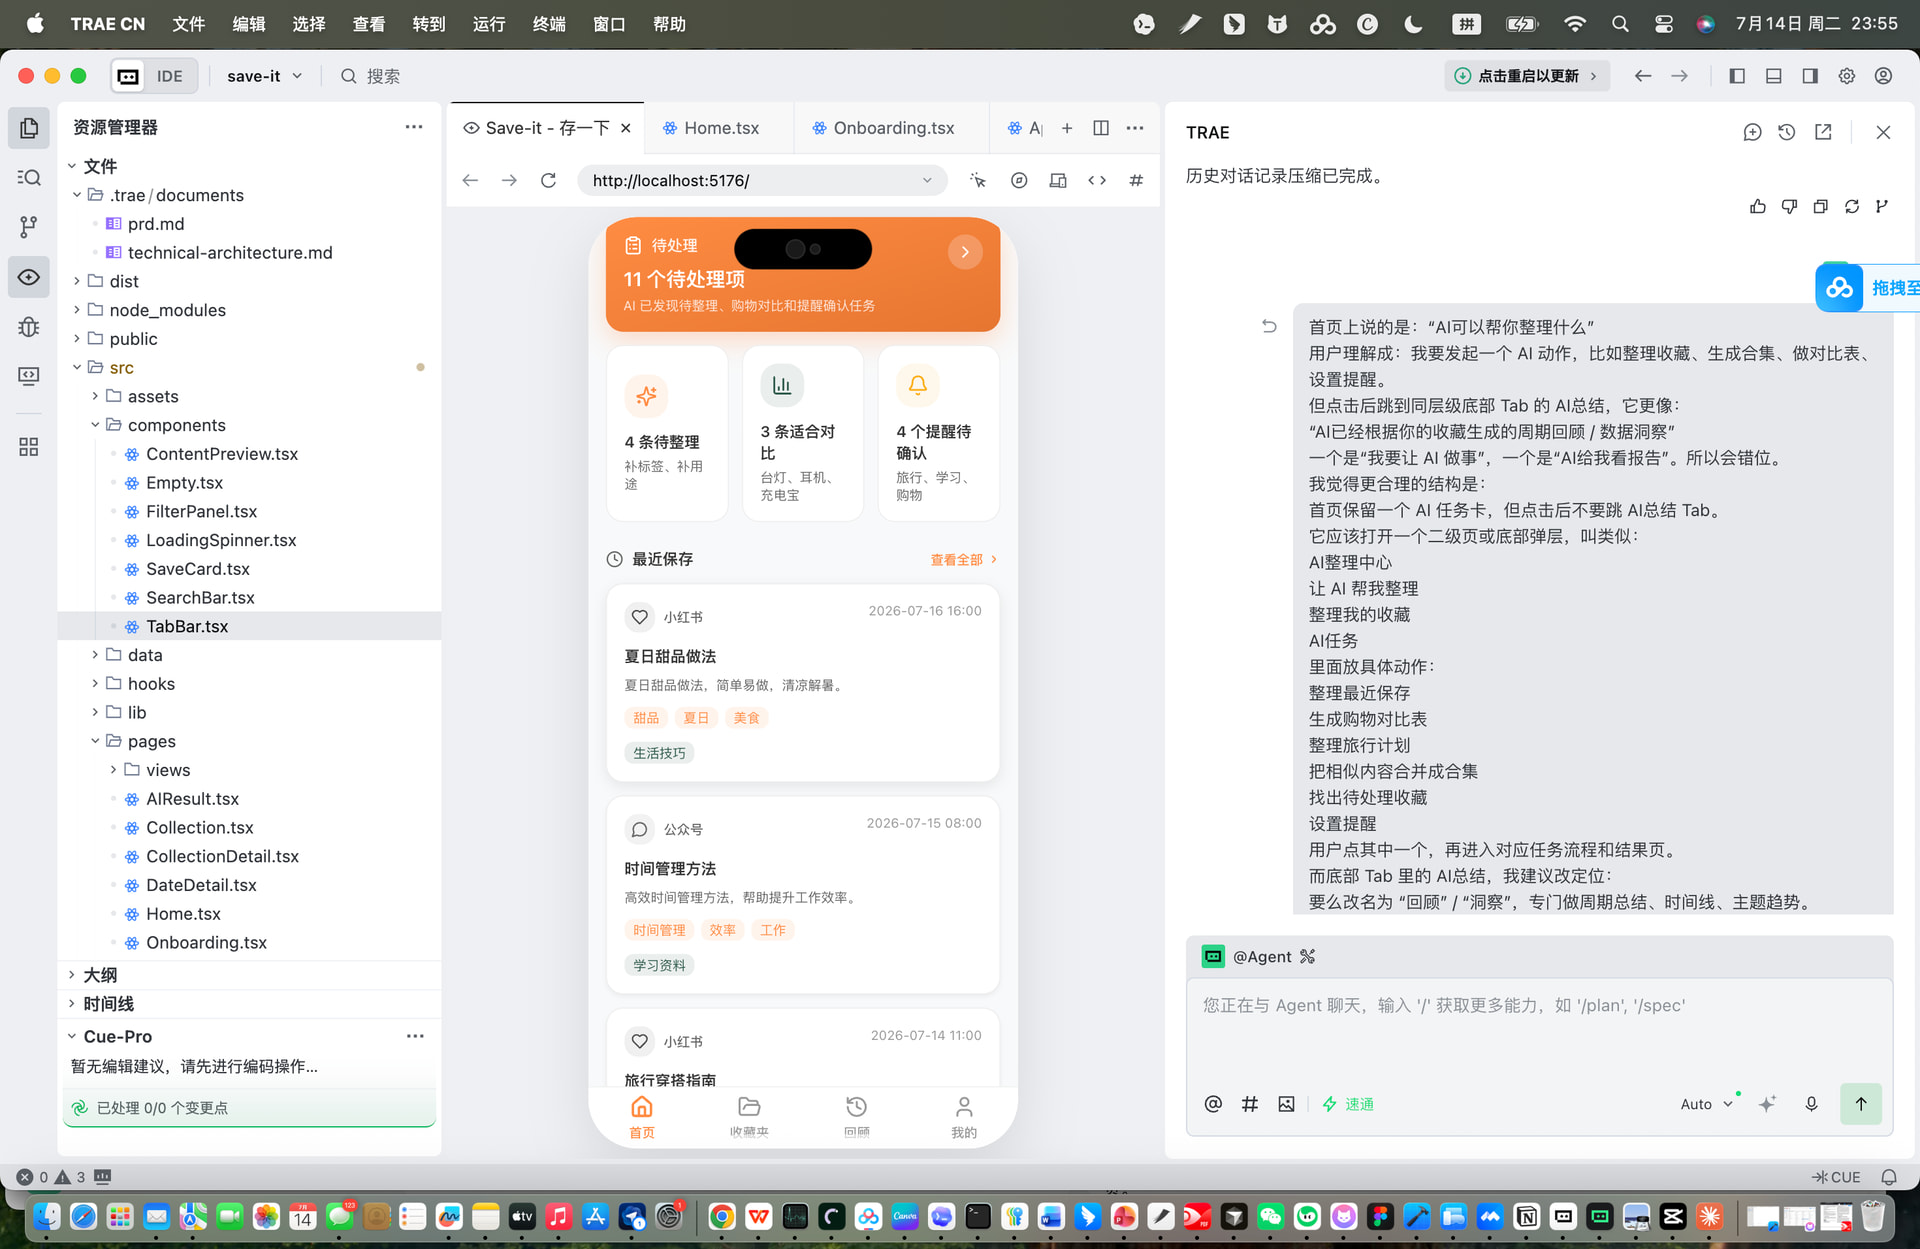Image resolution: width=1920 pixels, height=1249 pixels.
Task: Open the URL address dropdown arrow
Action: click(x=927, y=180)
